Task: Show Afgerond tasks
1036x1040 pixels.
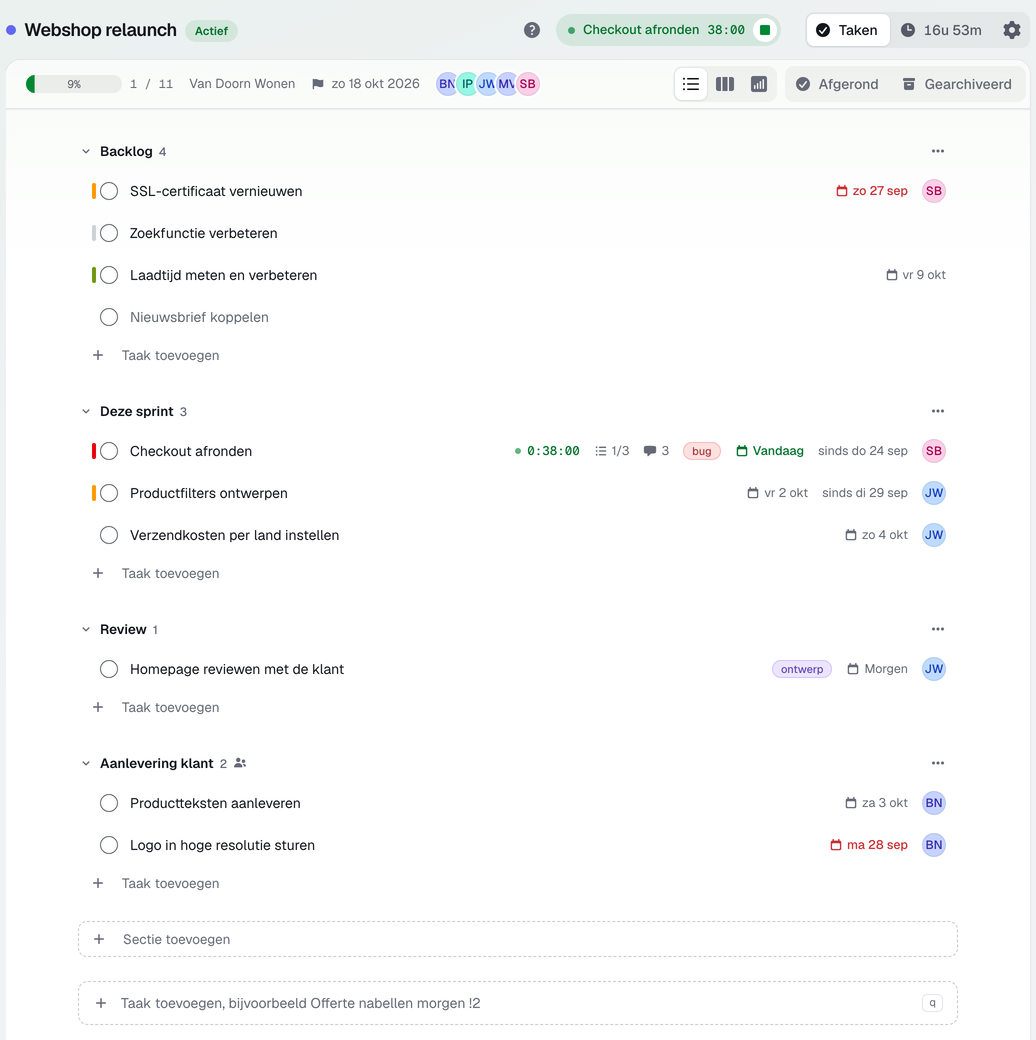Action: click(x=837, y=84)
